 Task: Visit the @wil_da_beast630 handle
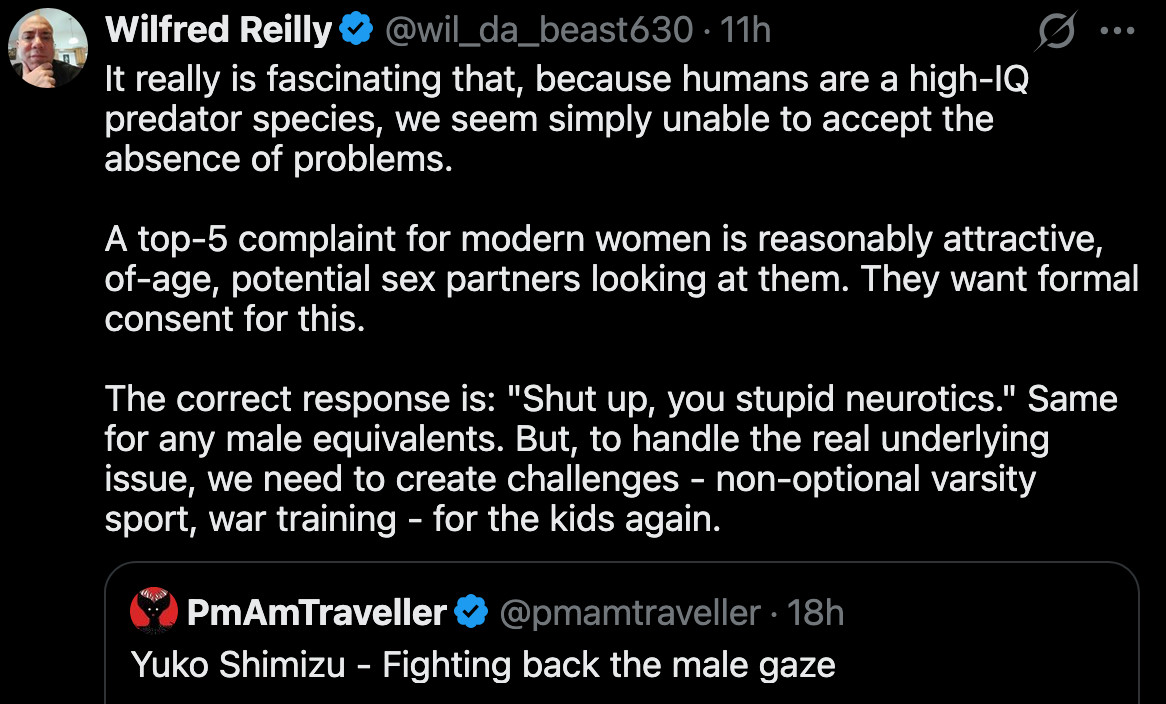pos(538,31)
